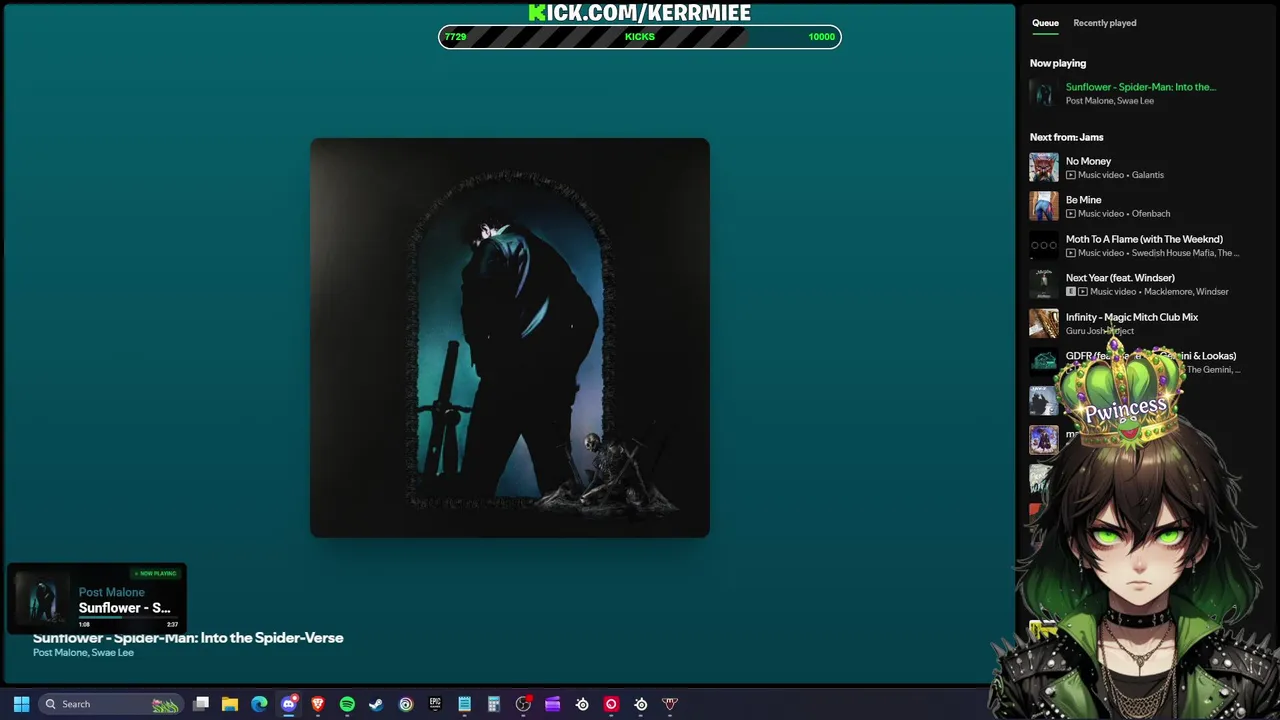Click the music video icon beside Ofenbach
Image resolution: width=1280 pixels, height=720 pixels.
click(x=1071, y=214)
